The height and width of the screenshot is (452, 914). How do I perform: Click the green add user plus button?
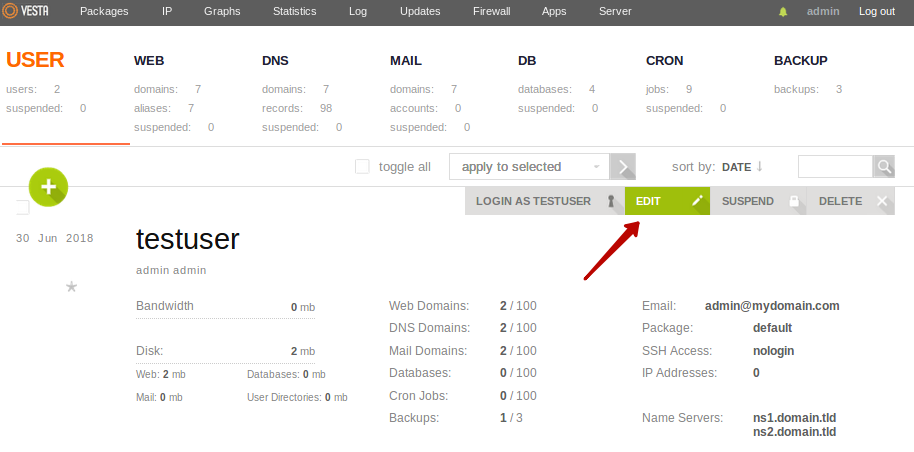(x=48, y=185)
